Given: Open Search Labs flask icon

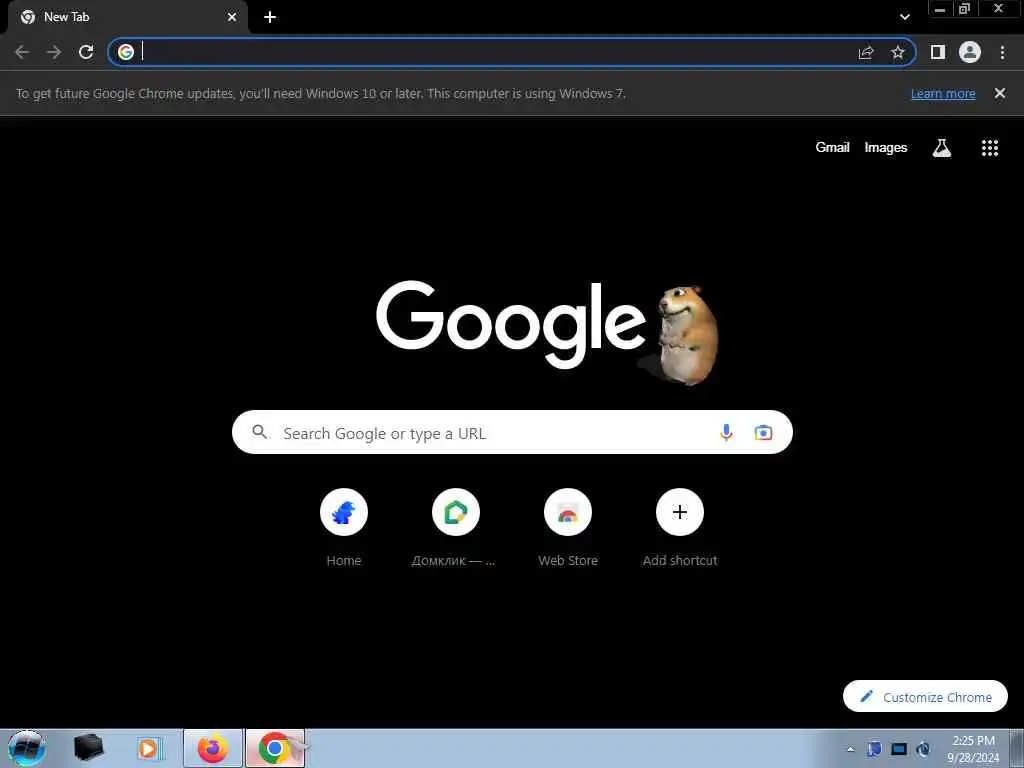Looking at the screenshot, I should [x=941, y=148].
